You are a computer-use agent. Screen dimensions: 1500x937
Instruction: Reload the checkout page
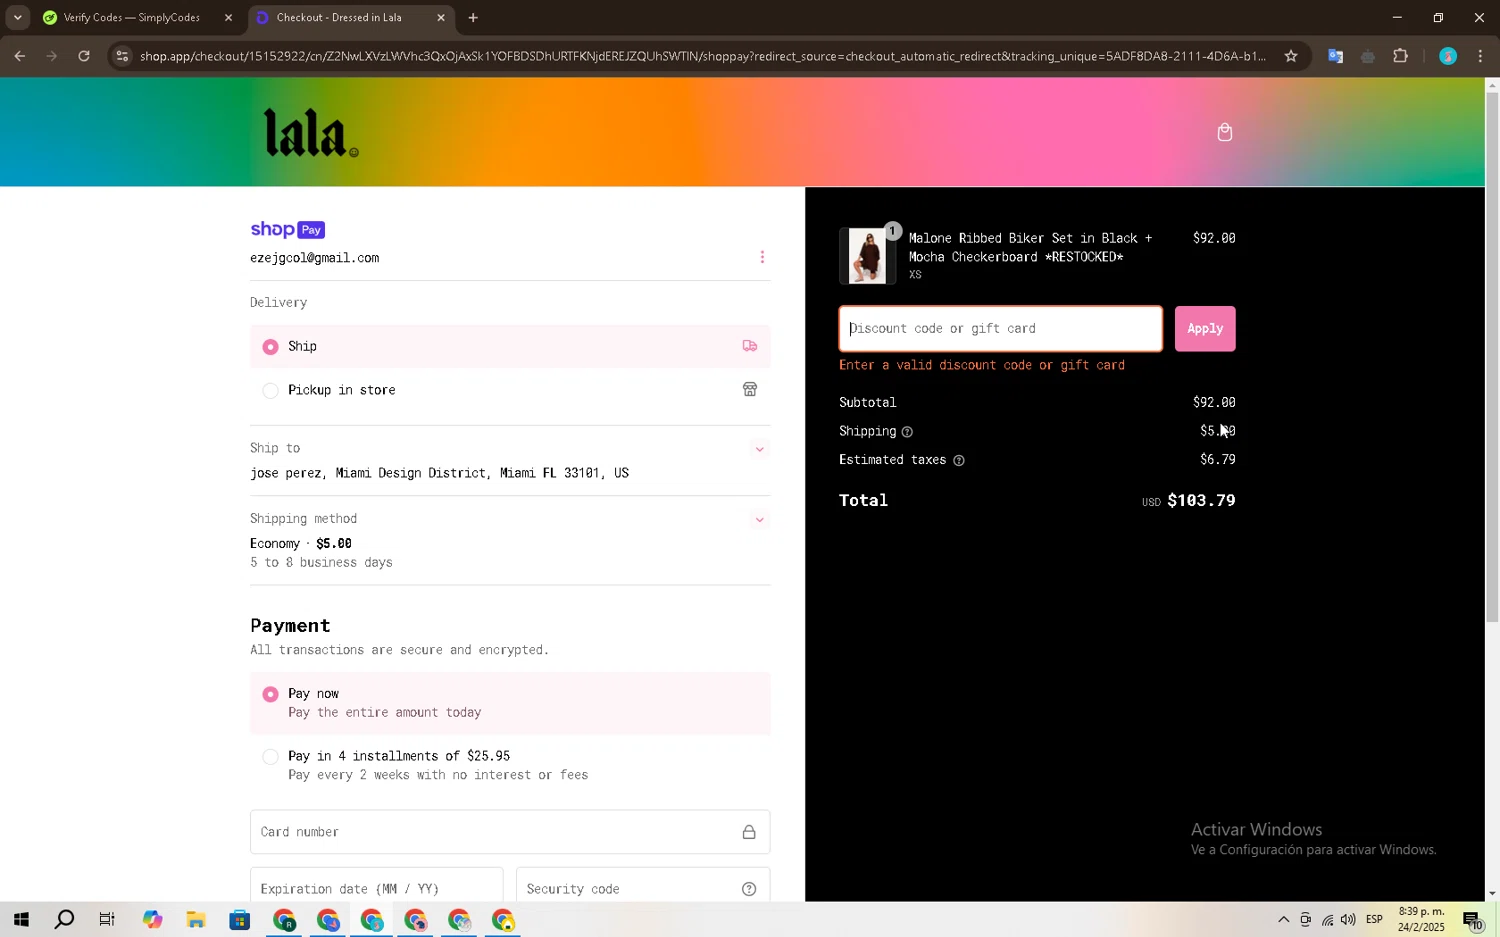coord(84,56)
